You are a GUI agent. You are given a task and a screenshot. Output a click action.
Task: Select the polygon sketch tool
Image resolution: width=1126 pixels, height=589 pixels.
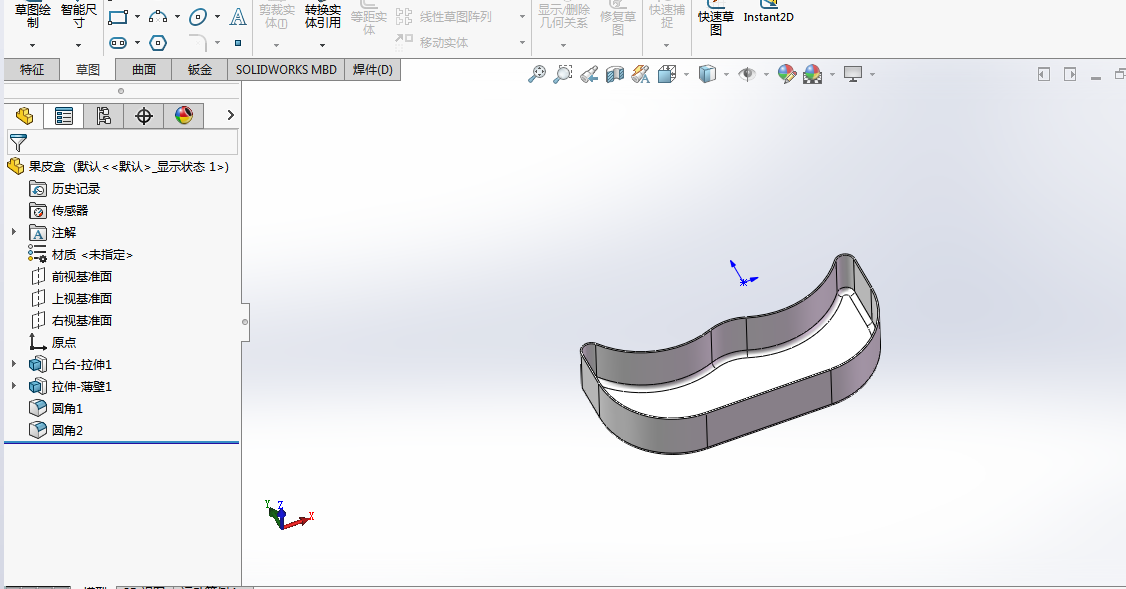(157, 43)
